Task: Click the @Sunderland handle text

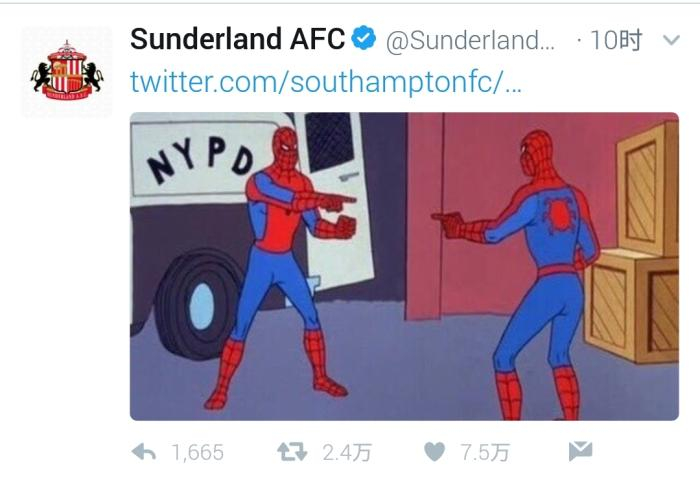Action: [x=470, y=41]
